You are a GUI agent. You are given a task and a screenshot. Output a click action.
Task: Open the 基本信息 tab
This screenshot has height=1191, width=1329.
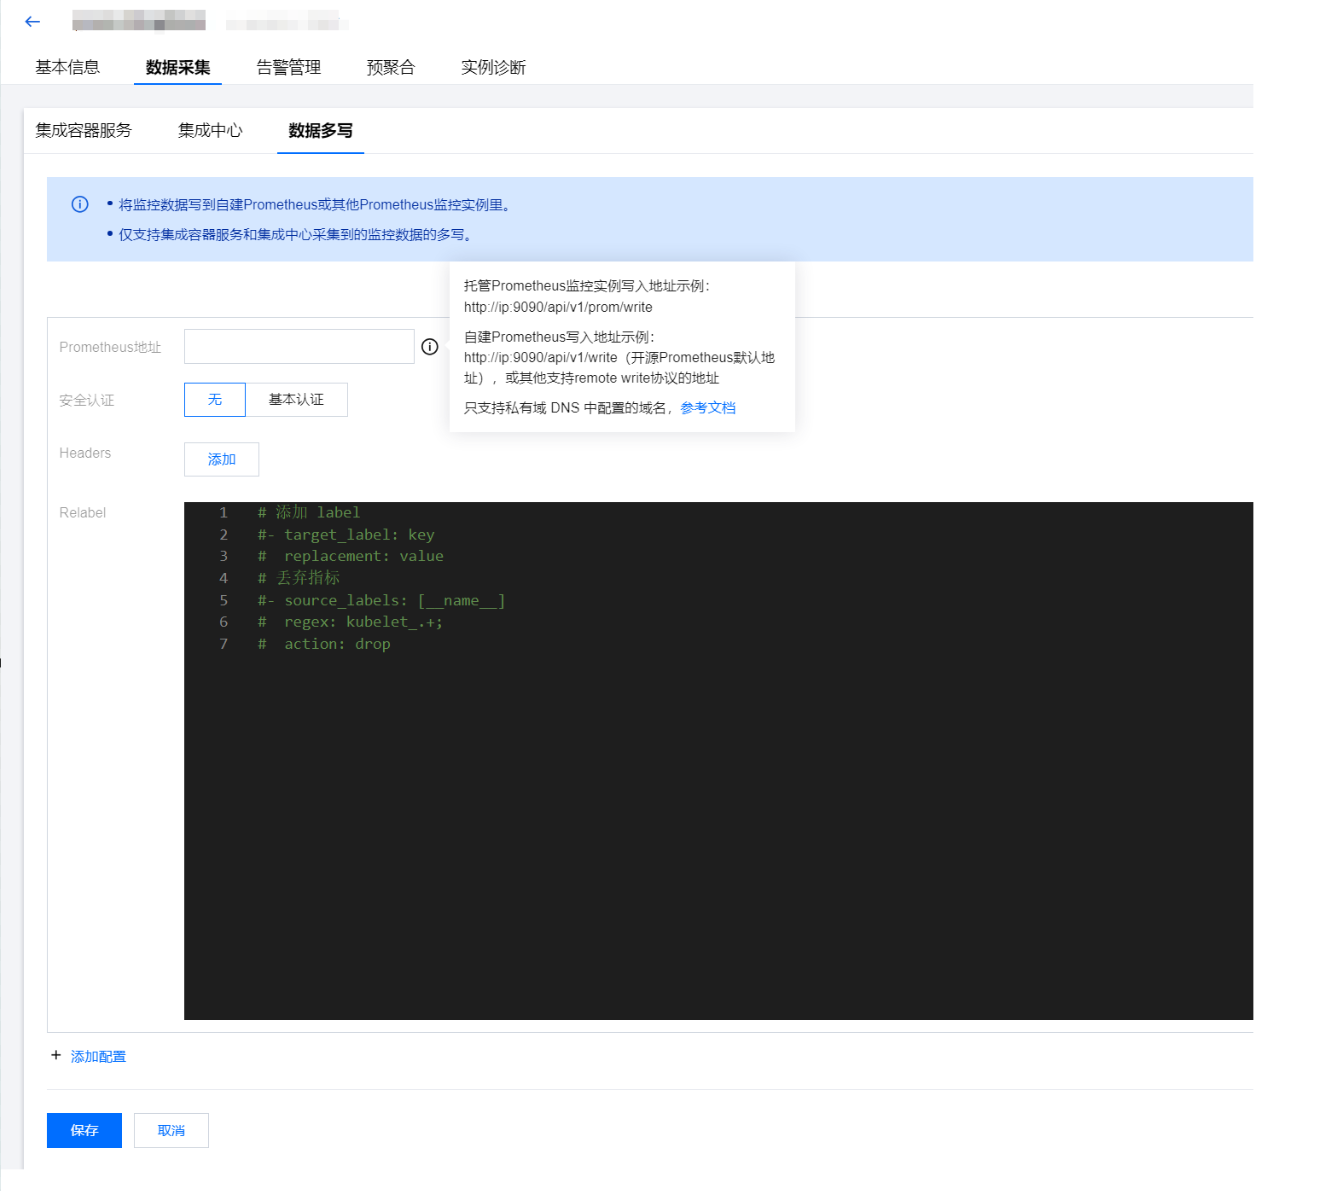tap(68, 67)
